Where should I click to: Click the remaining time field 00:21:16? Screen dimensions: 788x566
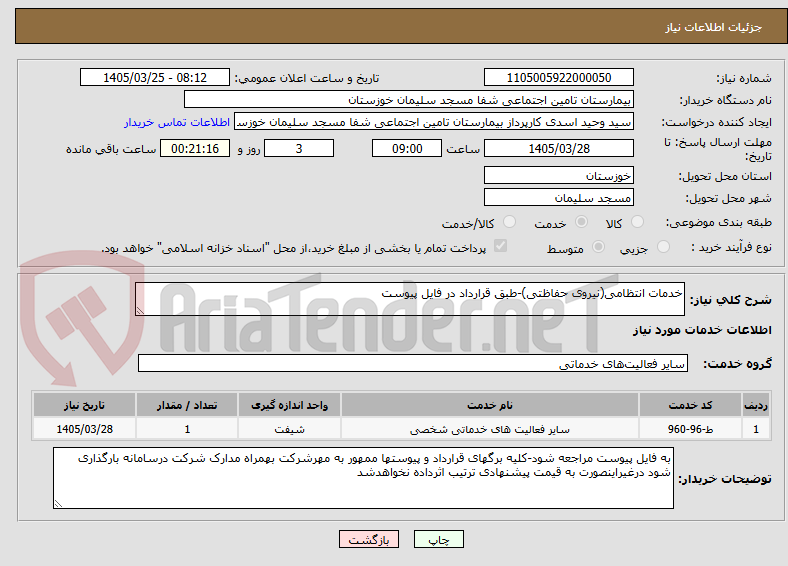click(x=195, y=148)
